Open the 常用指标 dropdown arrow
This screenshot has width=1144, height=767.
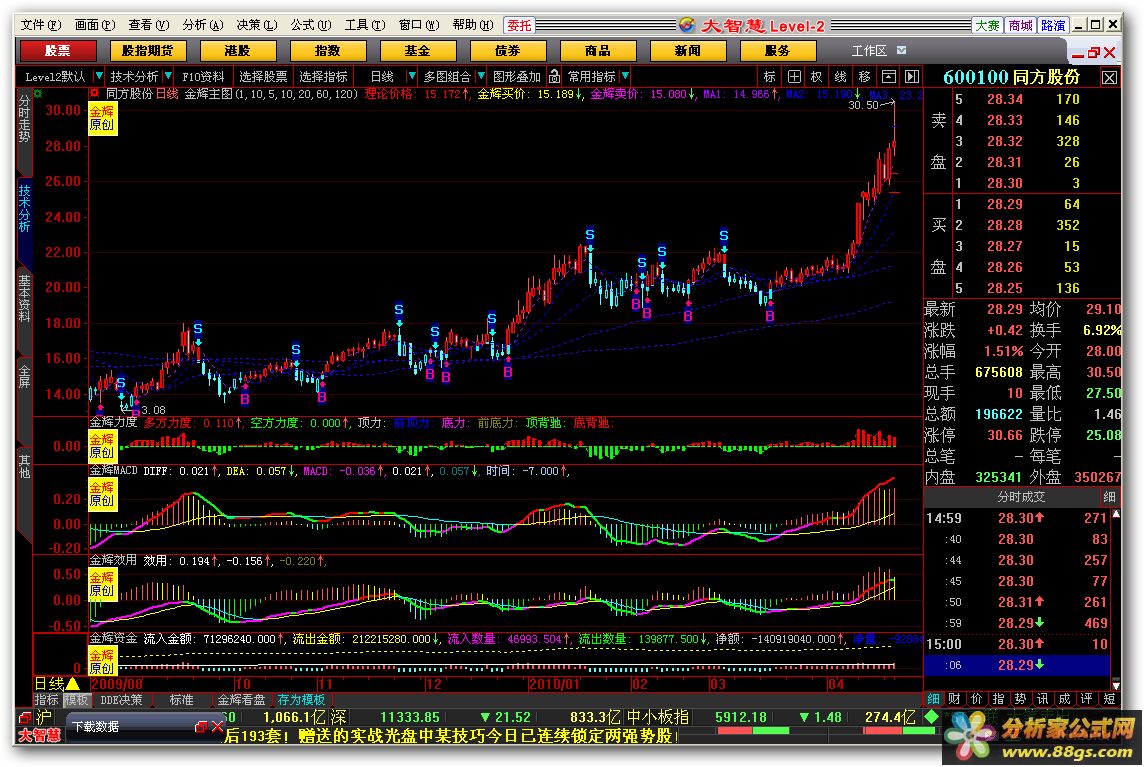(625, 76)
